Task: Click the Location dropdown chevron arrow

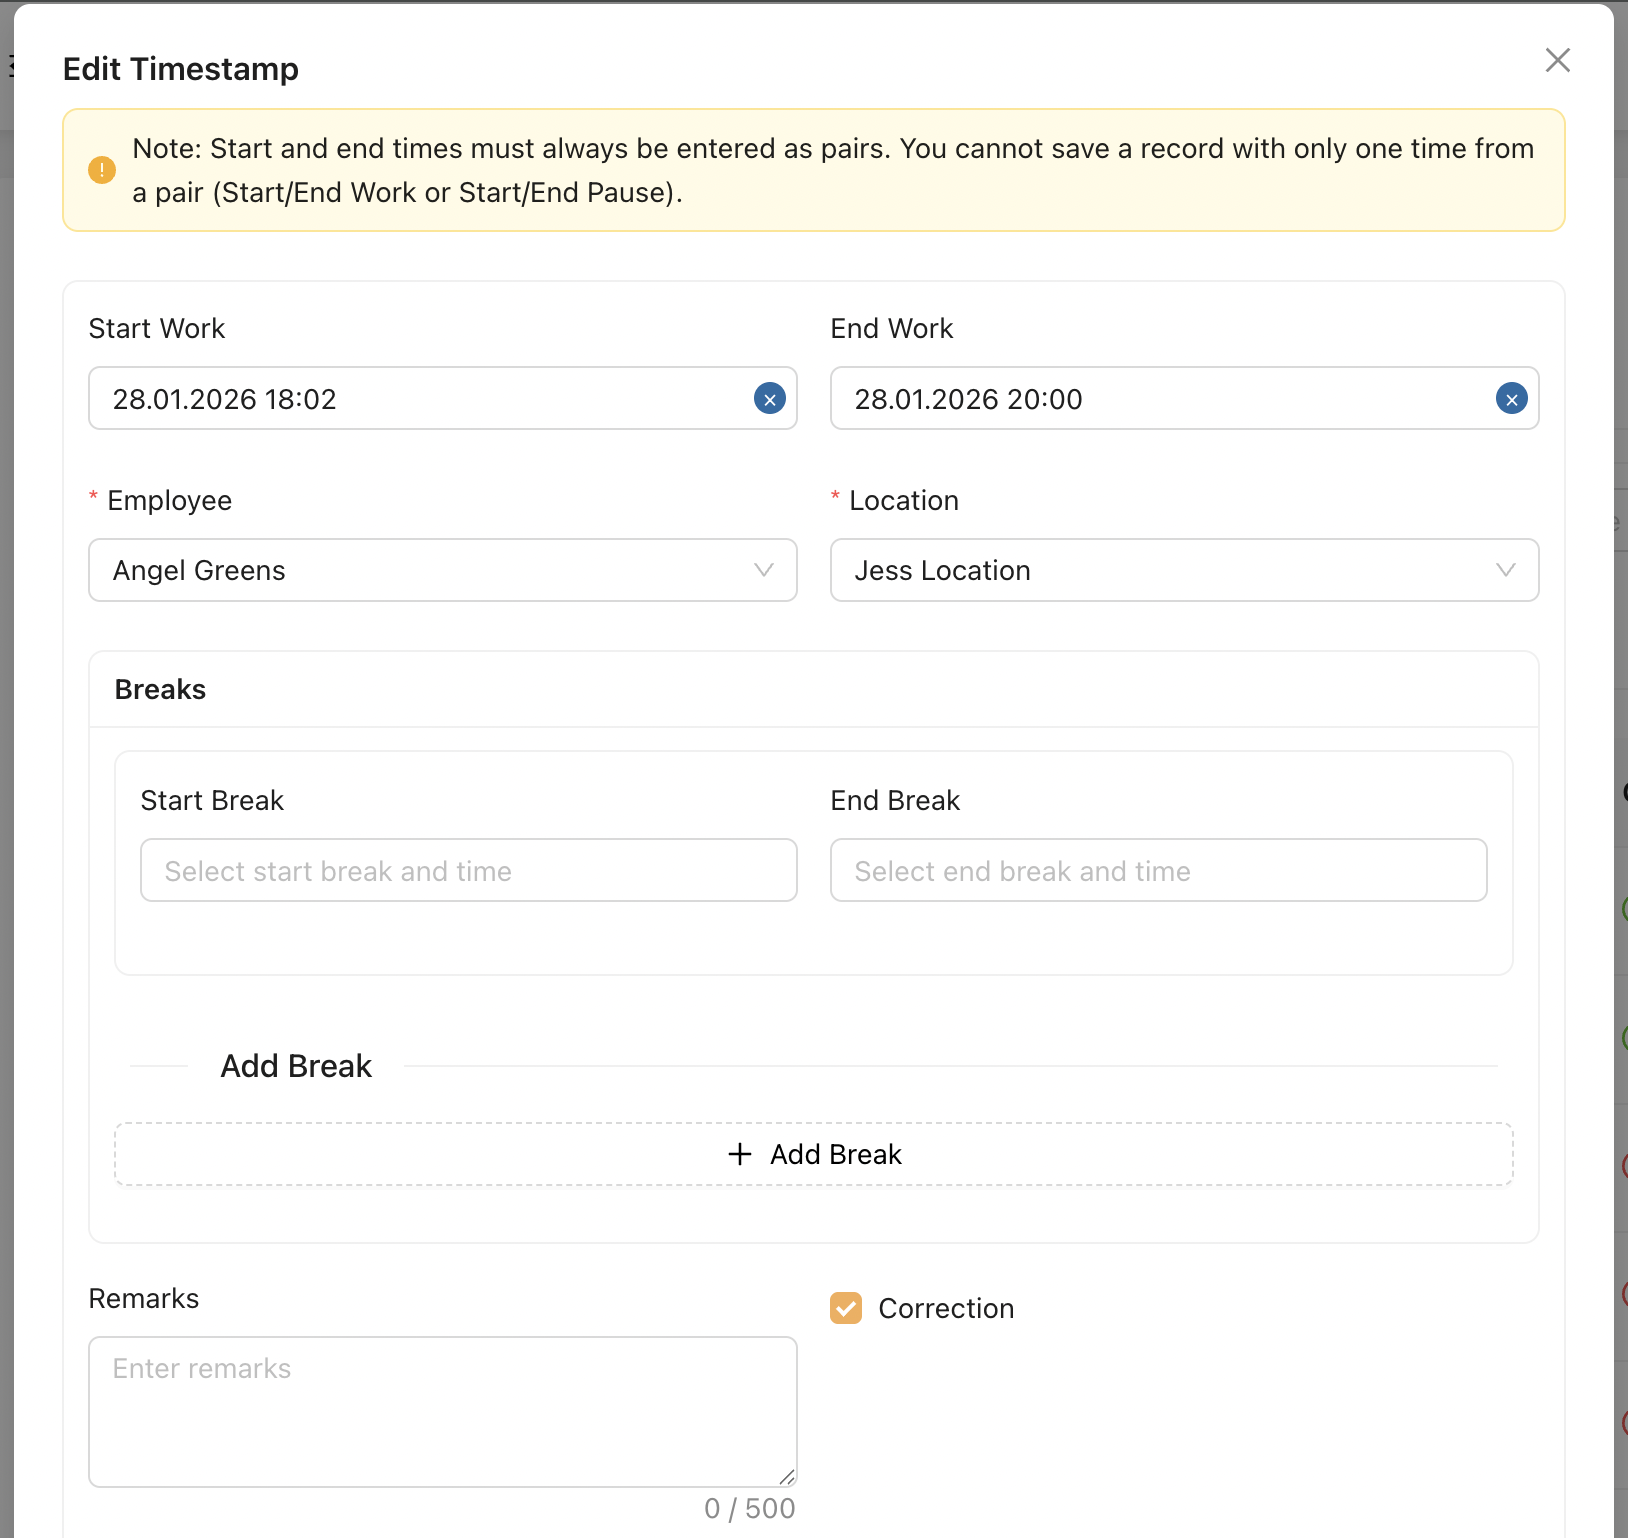Action: click(1505, 570)
